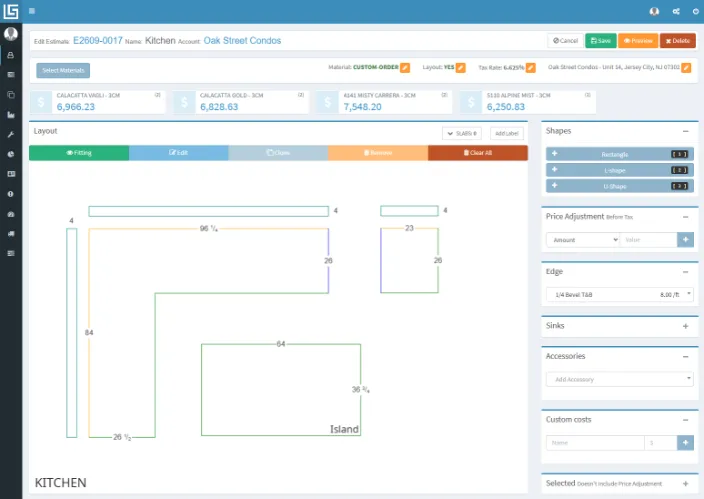Click the 96 1/4 dimension label
Screen dimensions: 704x499
(209, 229)
